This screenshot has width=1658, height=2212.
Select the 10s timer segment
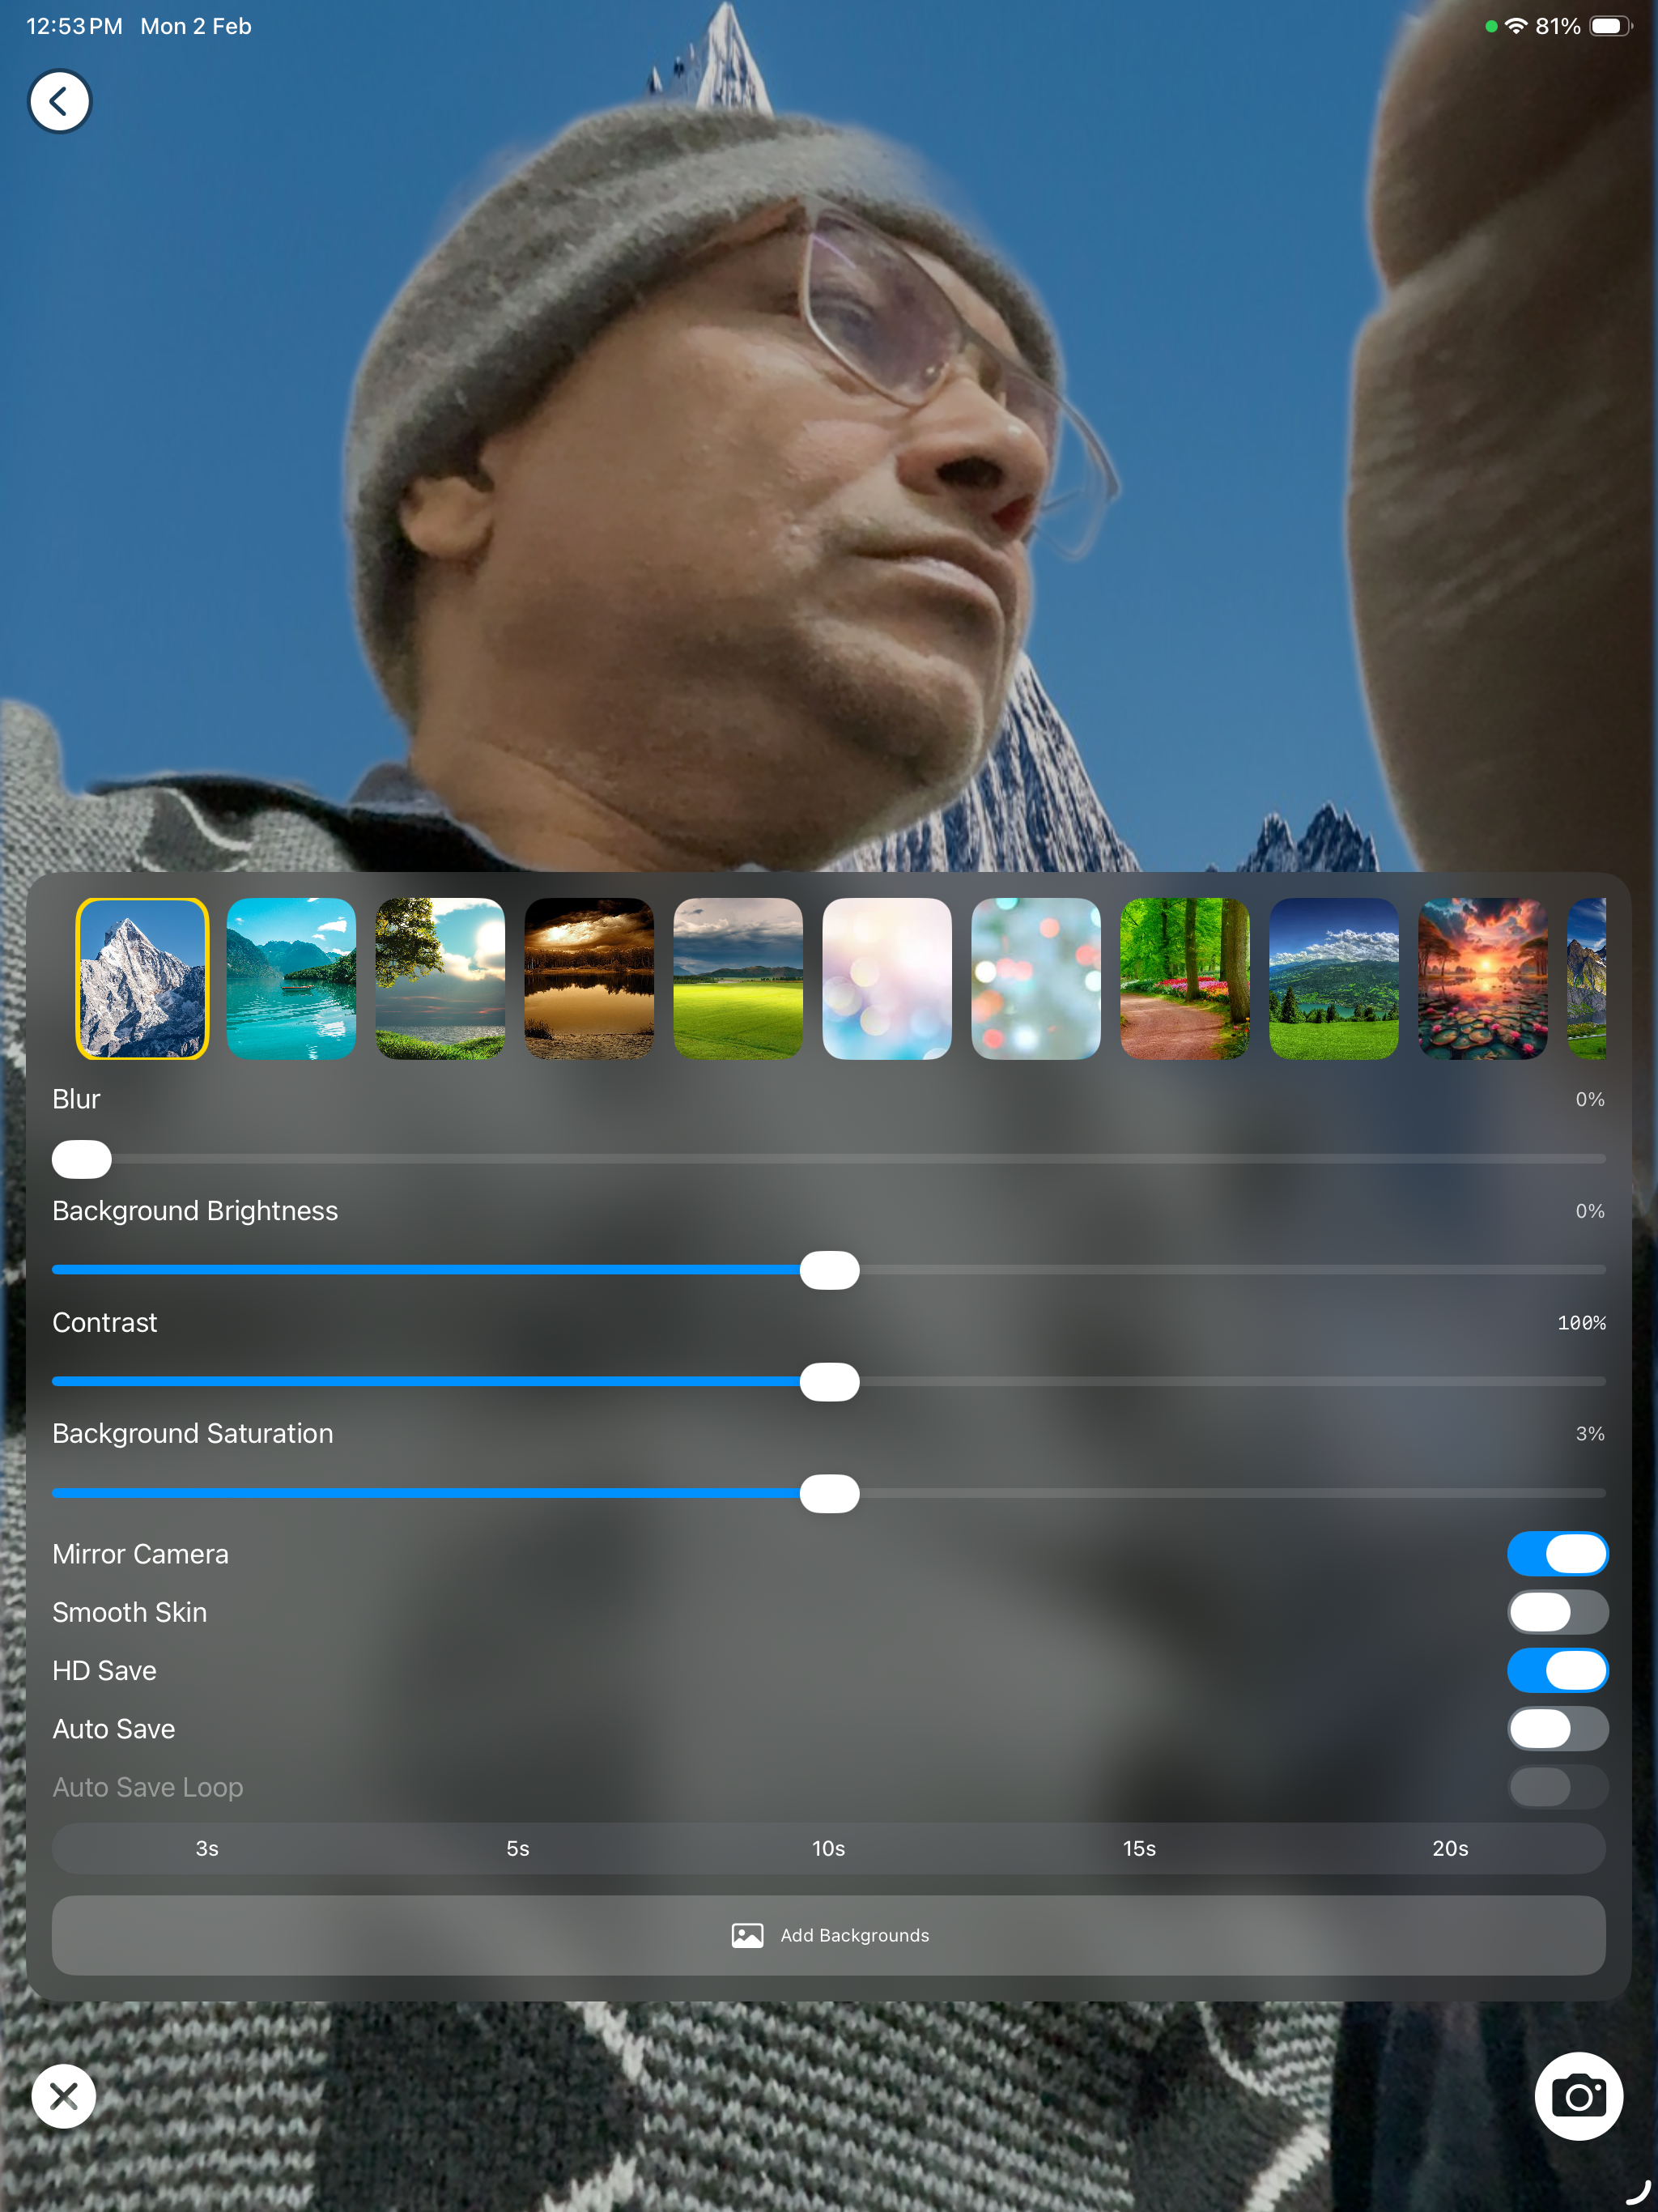[x=829, y=1848]
